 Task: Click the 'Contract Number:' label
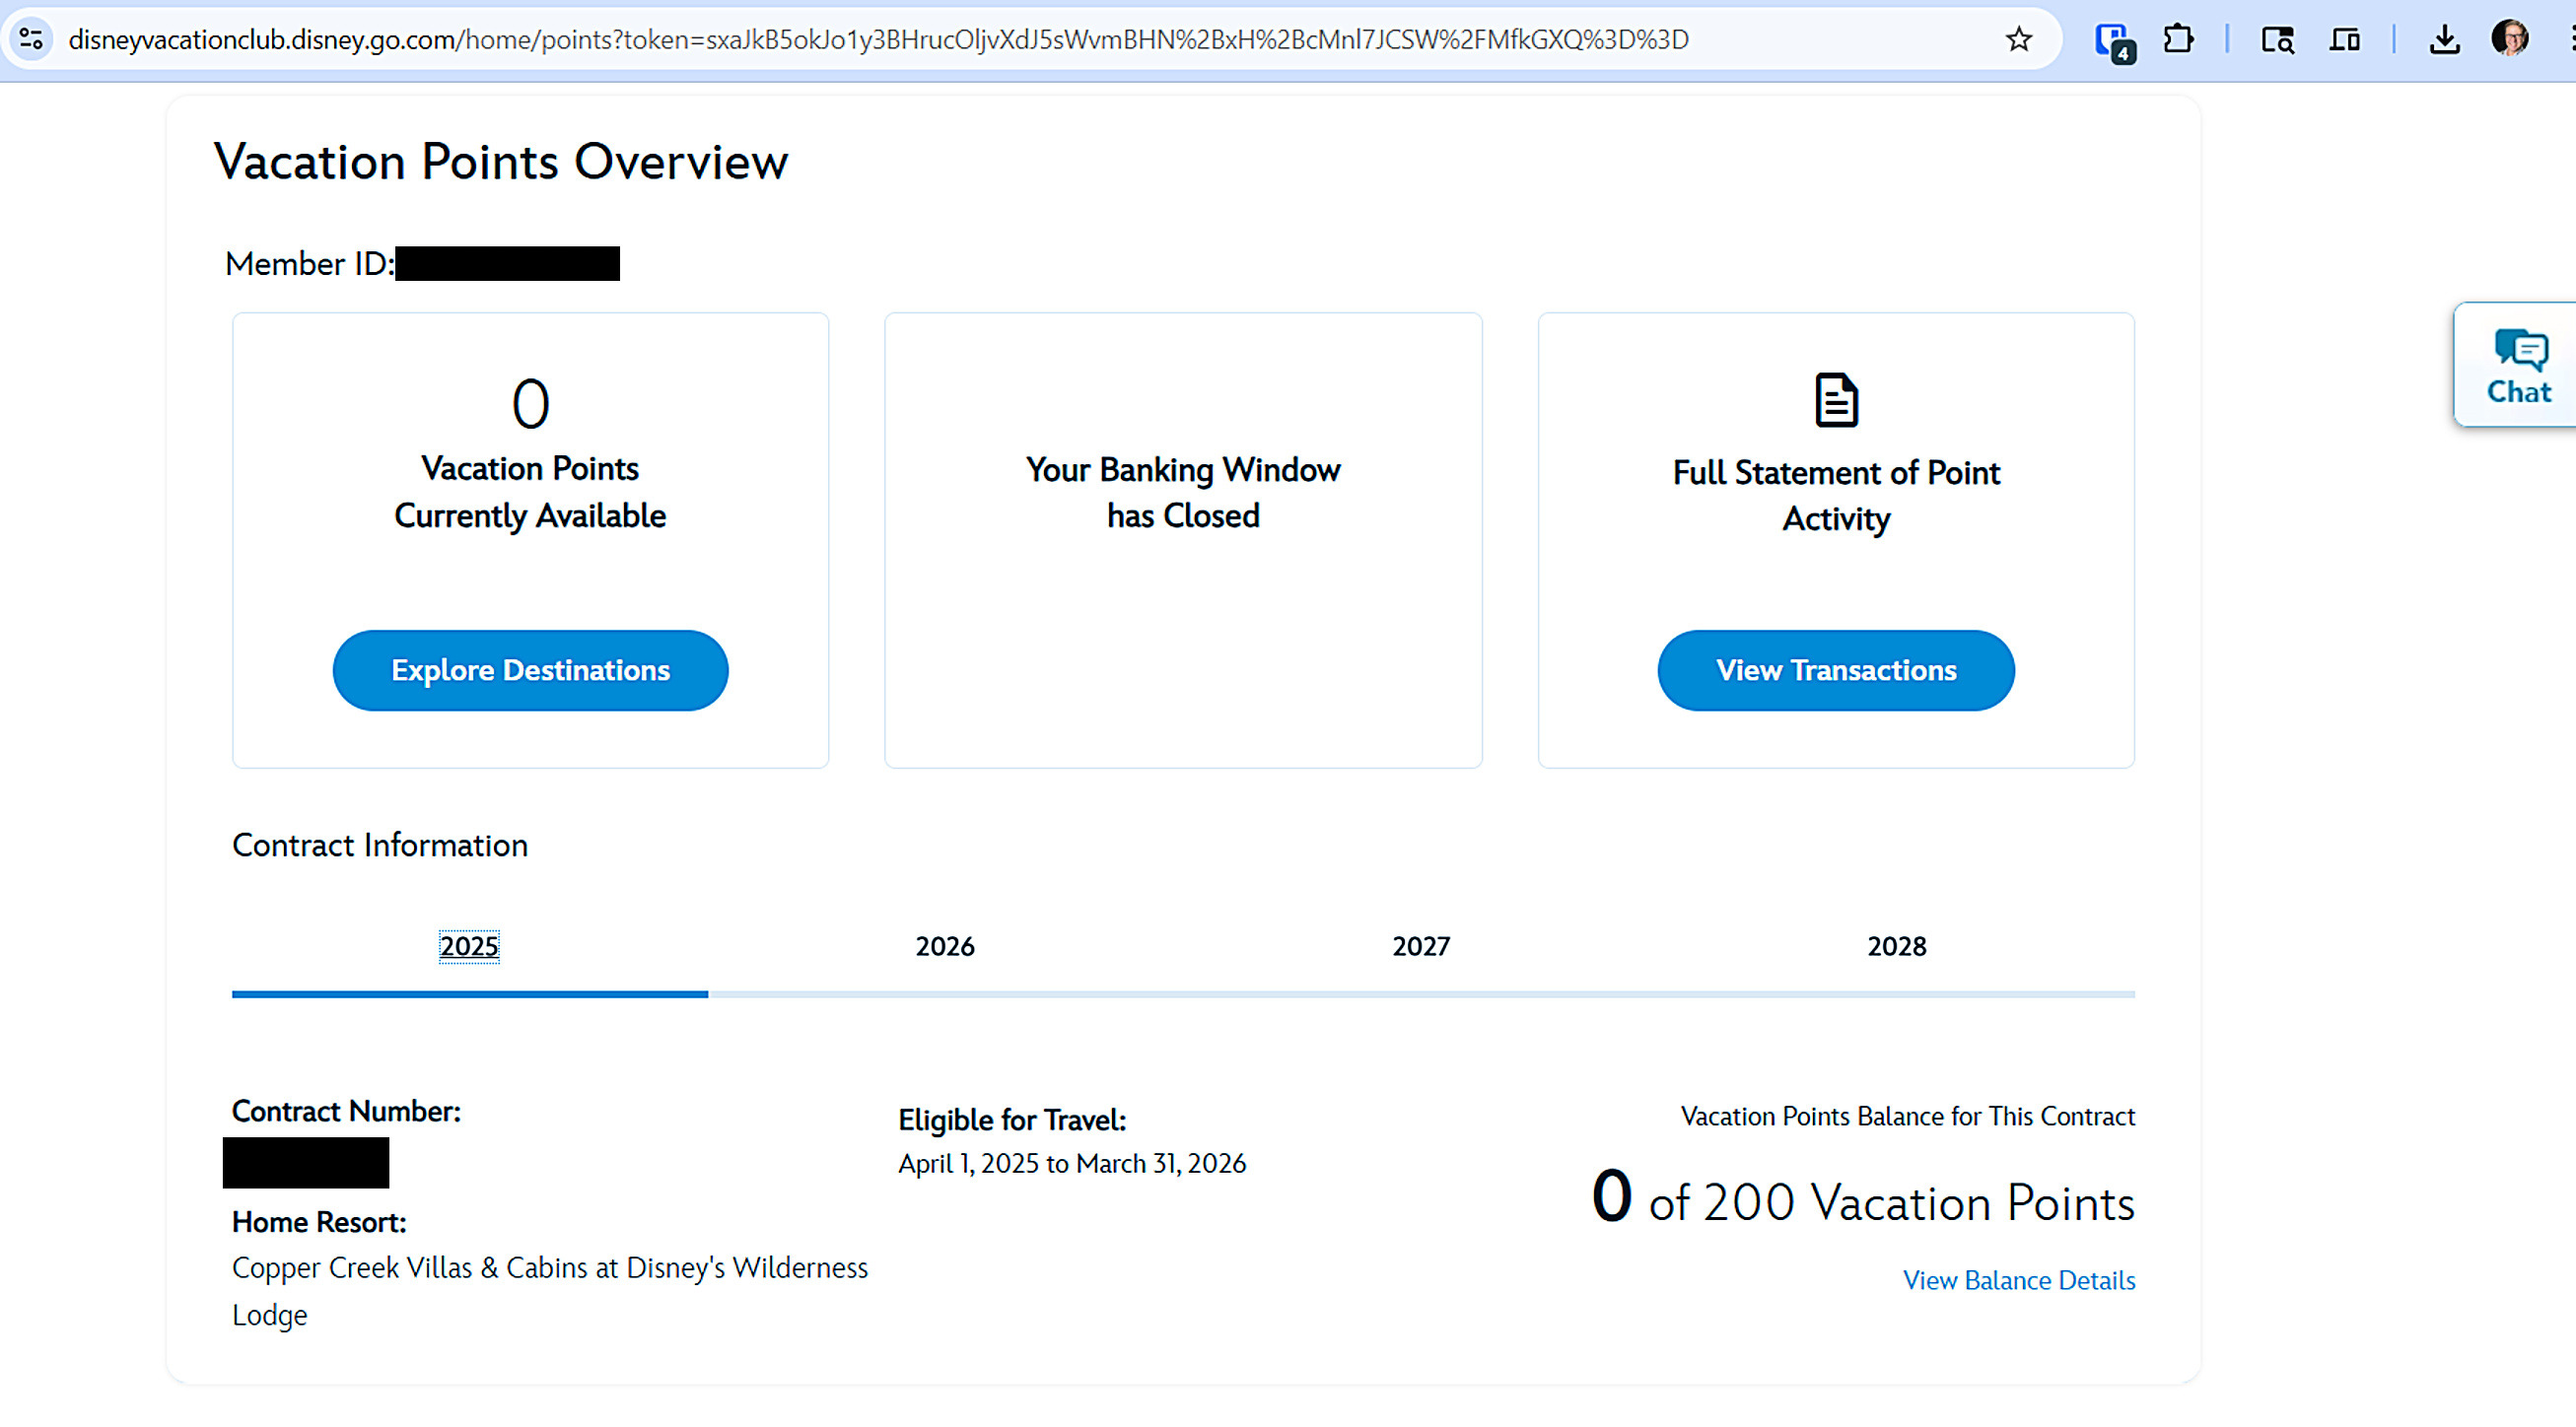pyautogui.click(x=346, y=1111)
